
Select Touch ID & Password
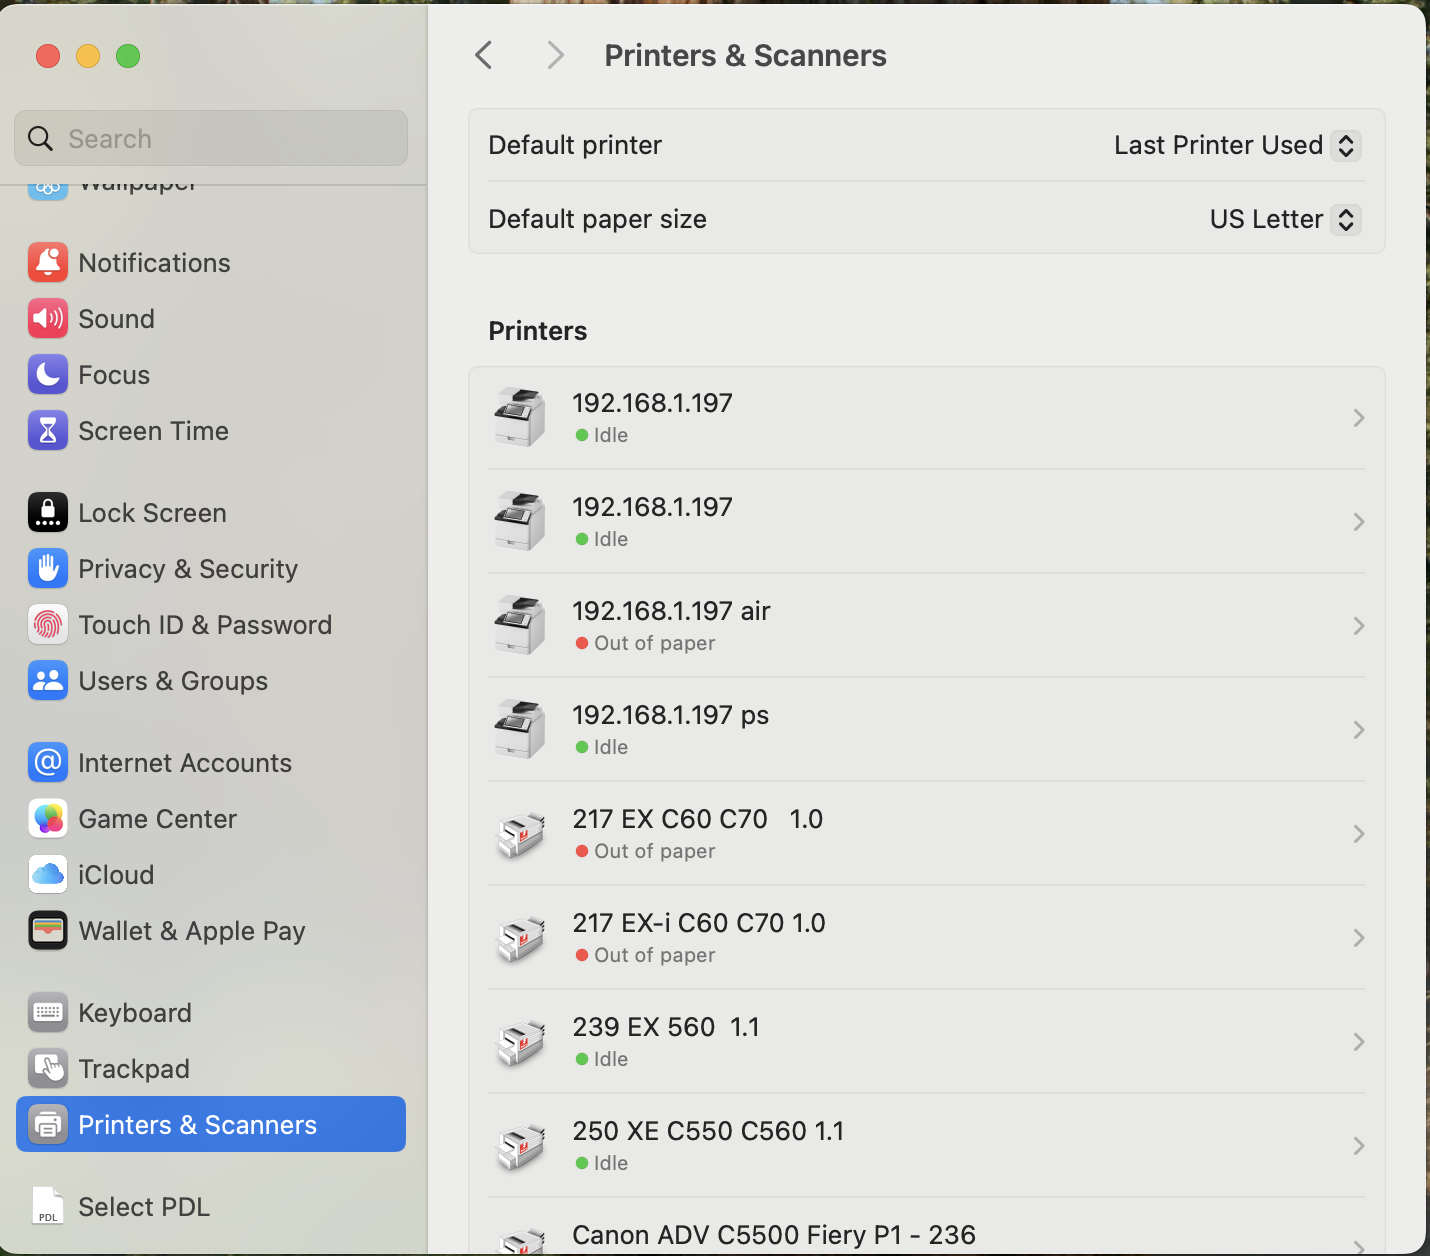point(205,624)
